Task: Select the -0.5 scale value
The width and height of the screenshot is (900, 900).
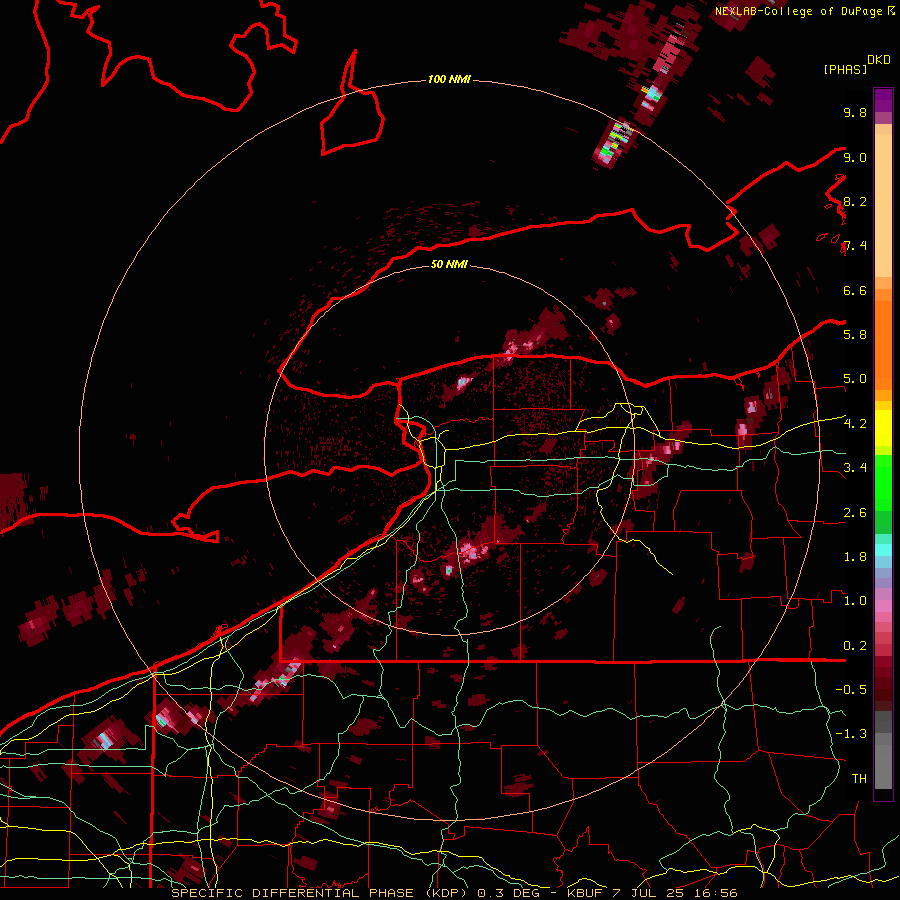Action: pyautogui.click(x=851, y=690)
